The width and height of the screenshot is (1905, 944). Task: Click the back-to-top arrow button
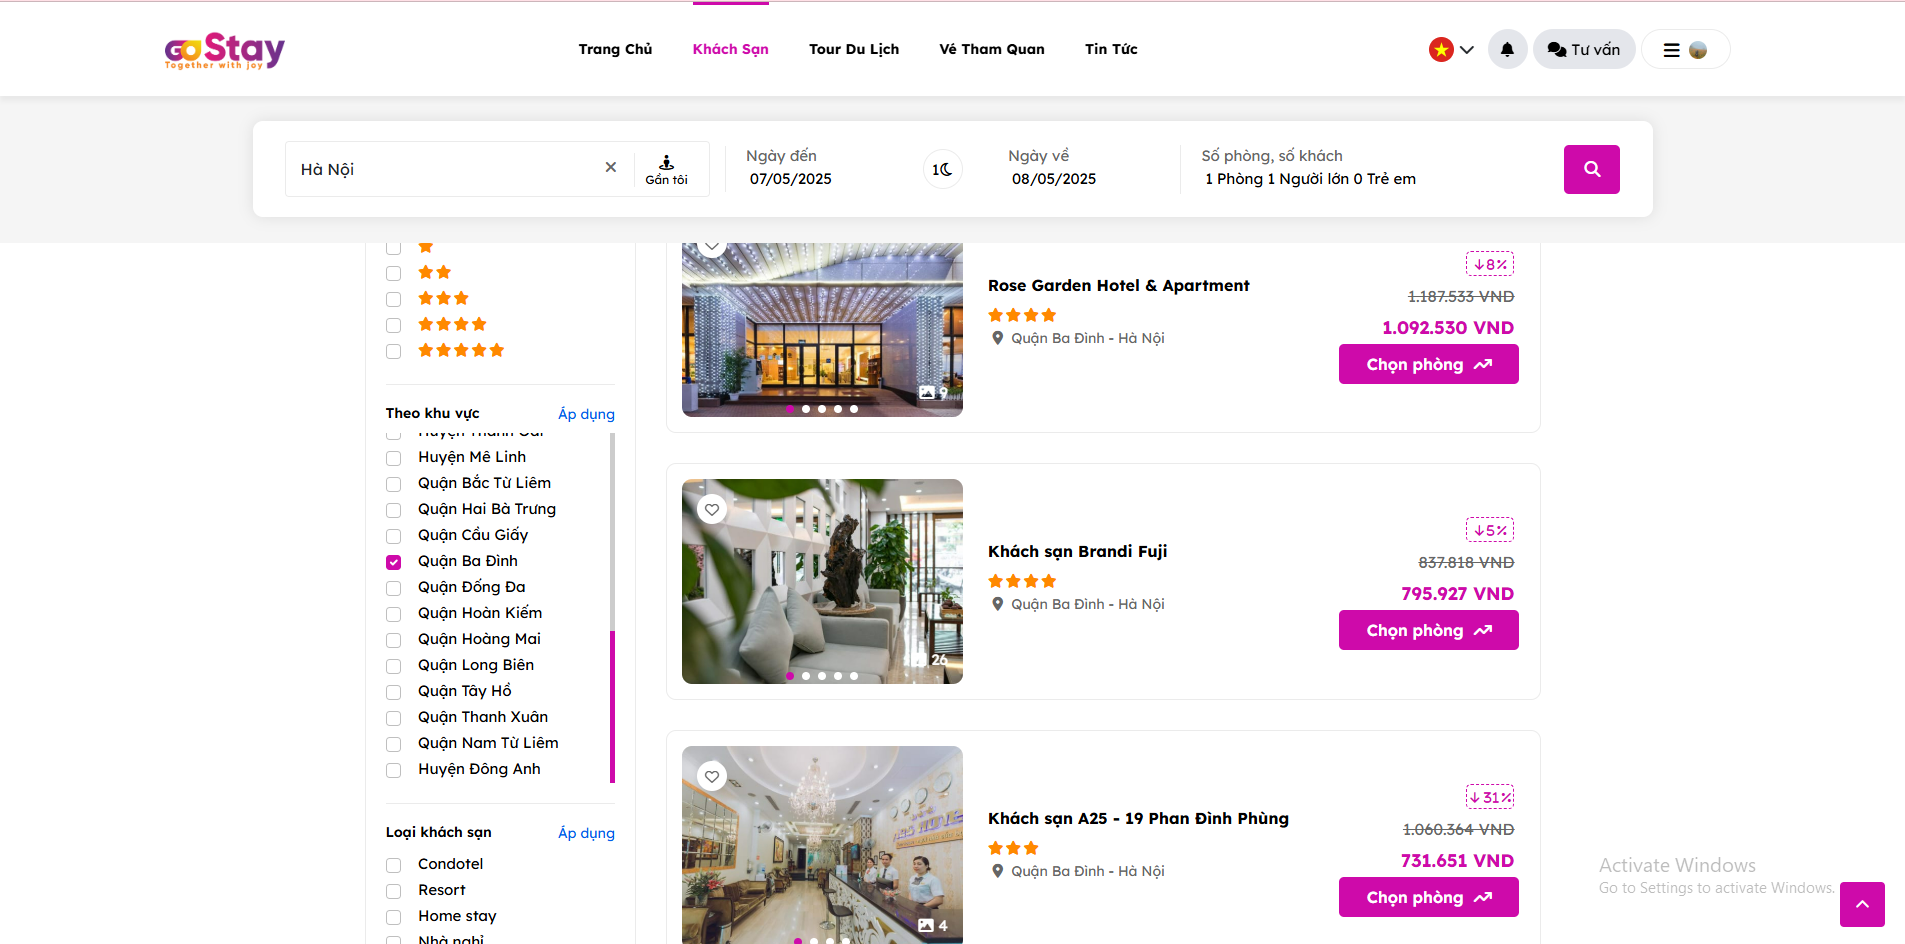(x=1862, y=904)
